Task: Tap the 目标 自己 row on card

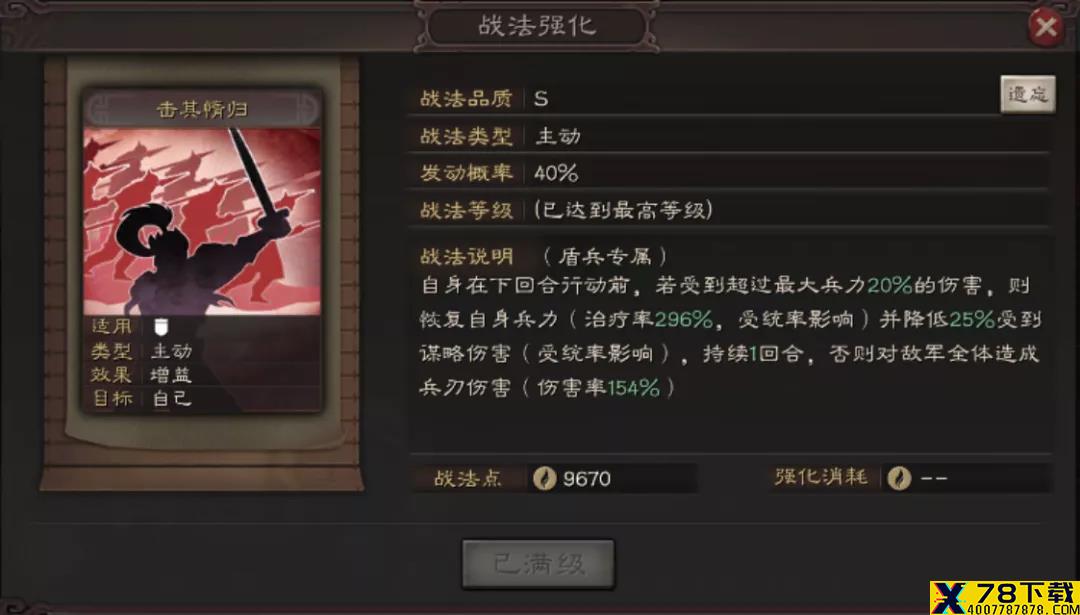Action: 202,398
